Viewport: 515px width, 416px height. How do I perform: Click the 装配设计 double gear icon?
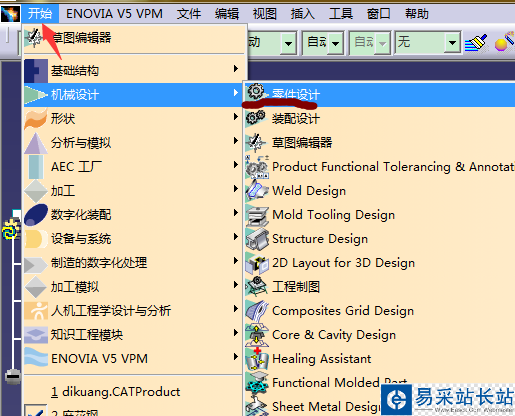tap(256, 118)
